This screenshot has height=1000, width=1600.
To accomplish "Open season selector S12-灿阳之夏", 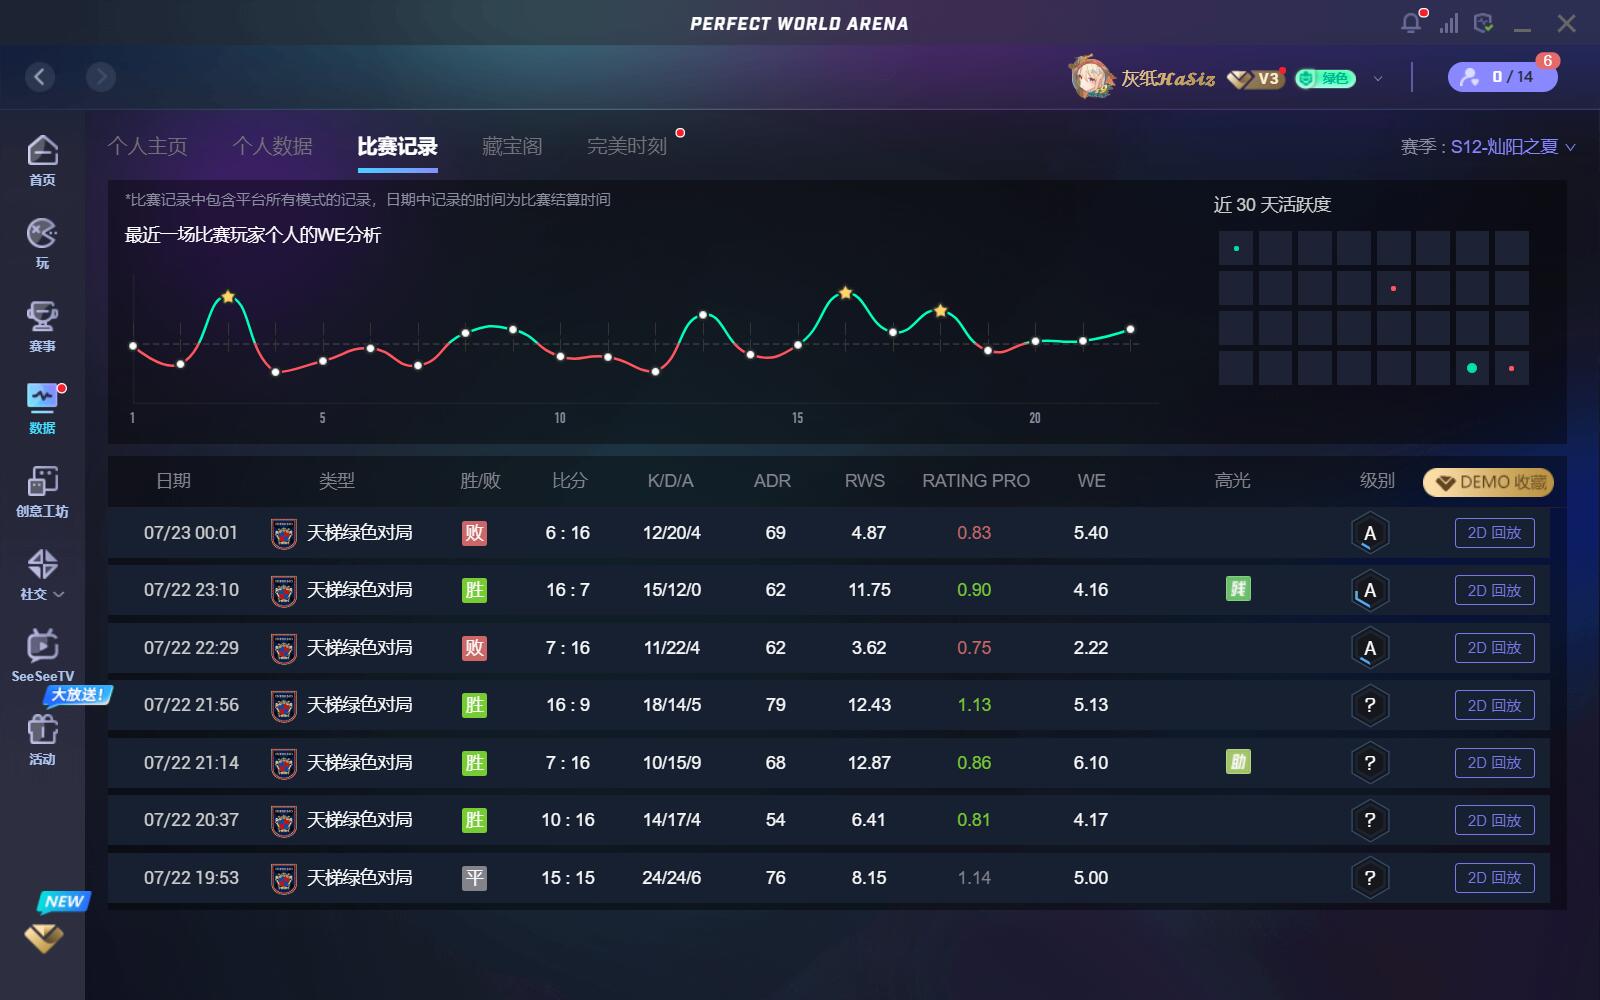I will click(1513, 147).
